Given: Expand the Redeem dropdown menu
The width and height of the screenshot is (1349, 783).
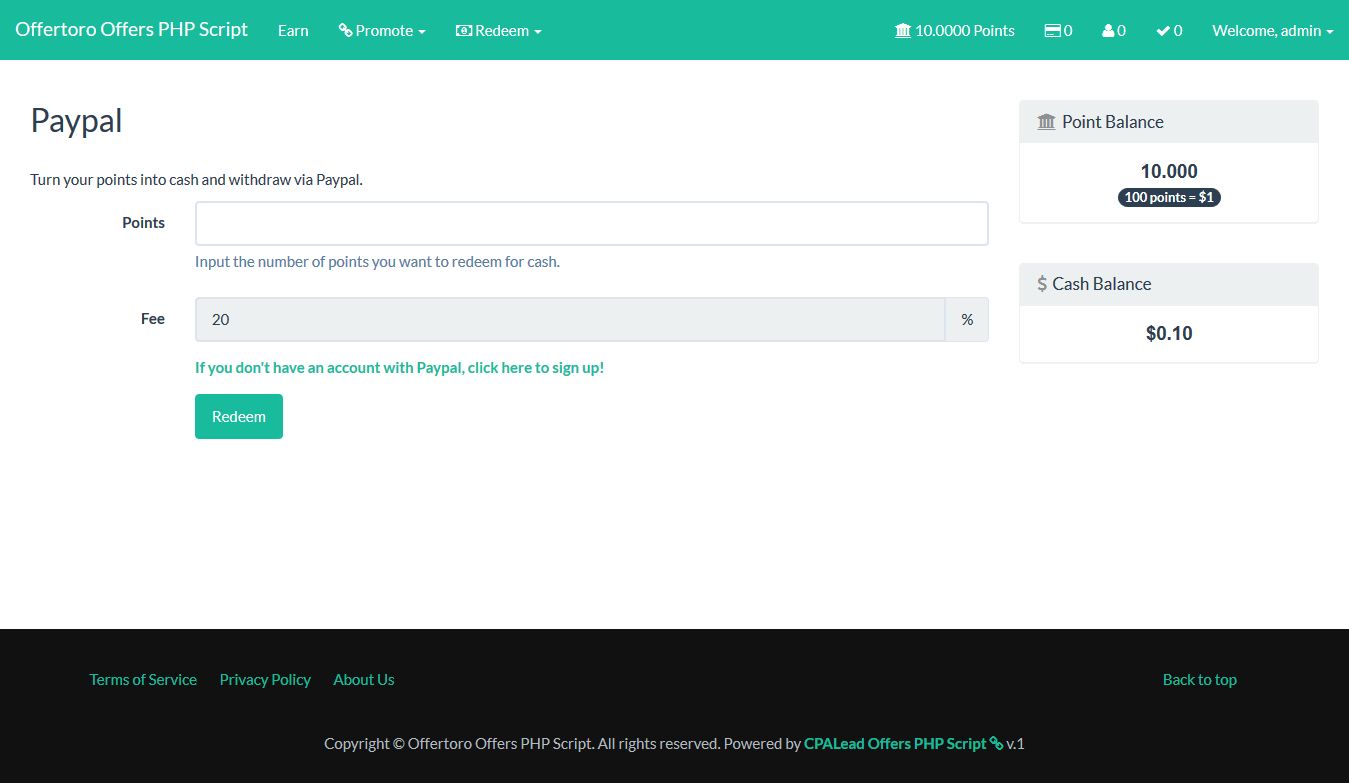Looking at the screenshot, I should [498, 31].
